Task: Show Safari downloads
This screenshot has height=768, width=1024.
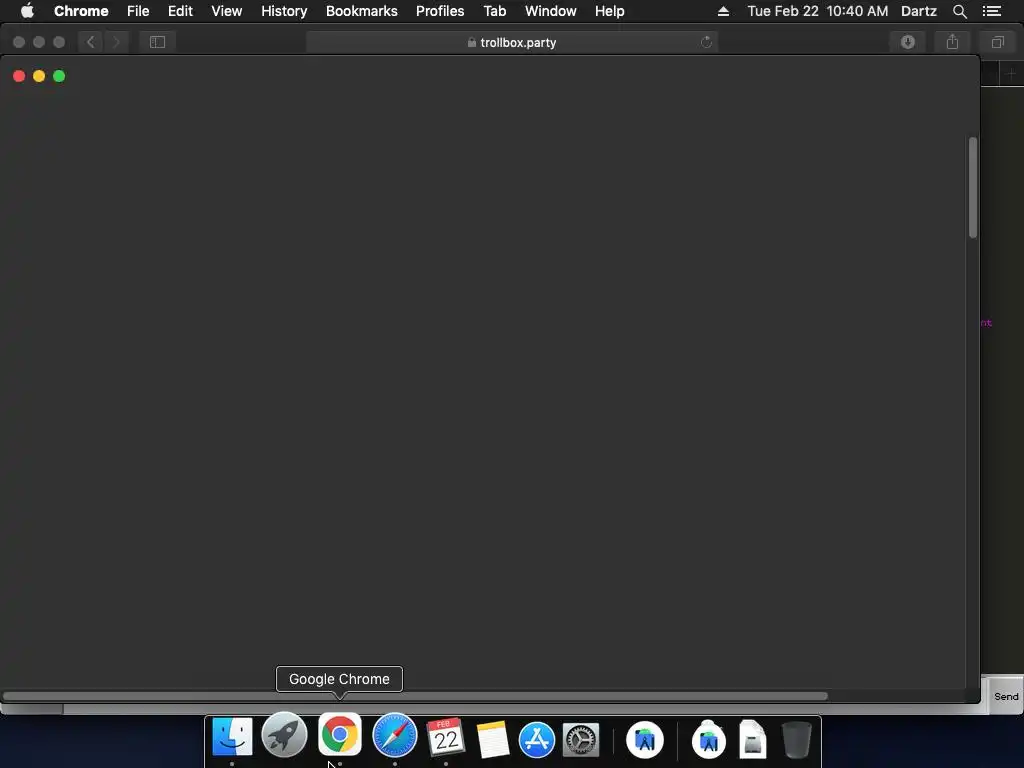Action: tap(908, 42)
